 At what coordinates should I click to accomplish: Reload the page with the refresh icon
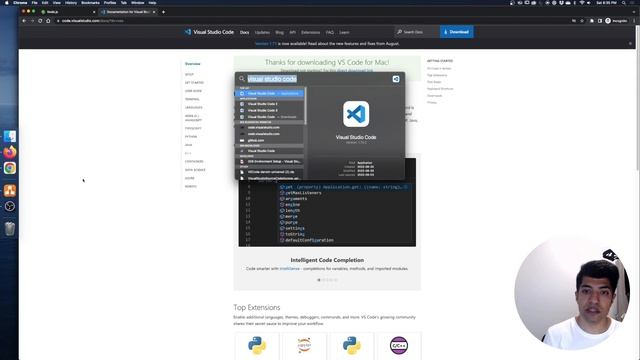pyautogui.click(x=40, y=21)
